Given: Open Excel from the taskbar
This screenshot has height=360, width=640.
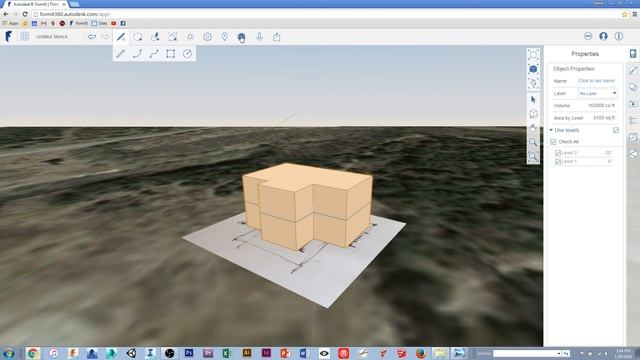Looking at the screenshot, I should tap(227, 353).
